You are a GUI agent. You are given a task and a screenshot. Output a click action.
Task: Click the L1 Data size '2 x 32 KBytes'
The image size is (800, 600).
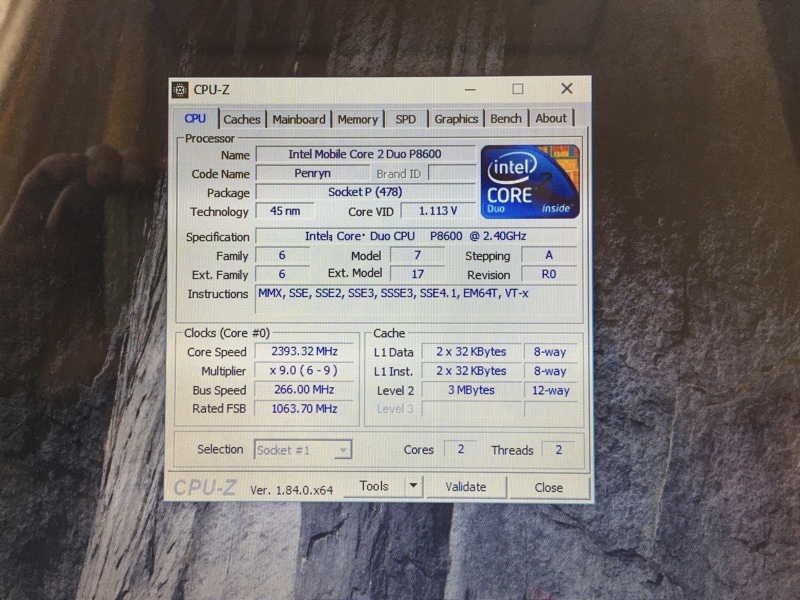coord(471,352)
